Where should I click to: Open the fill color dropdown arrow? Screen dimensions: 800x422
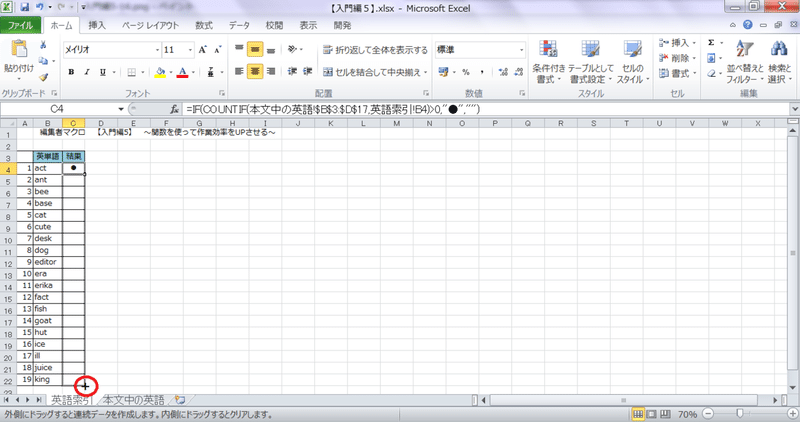171,72
